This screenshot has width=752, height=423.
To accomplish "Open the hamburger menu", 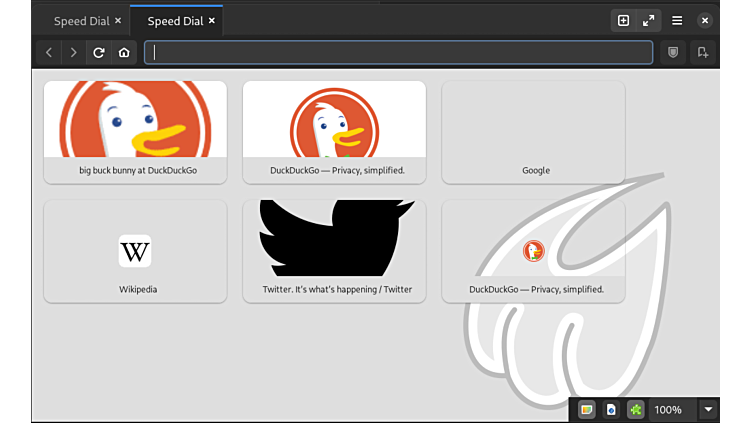I will click(677, 21).
